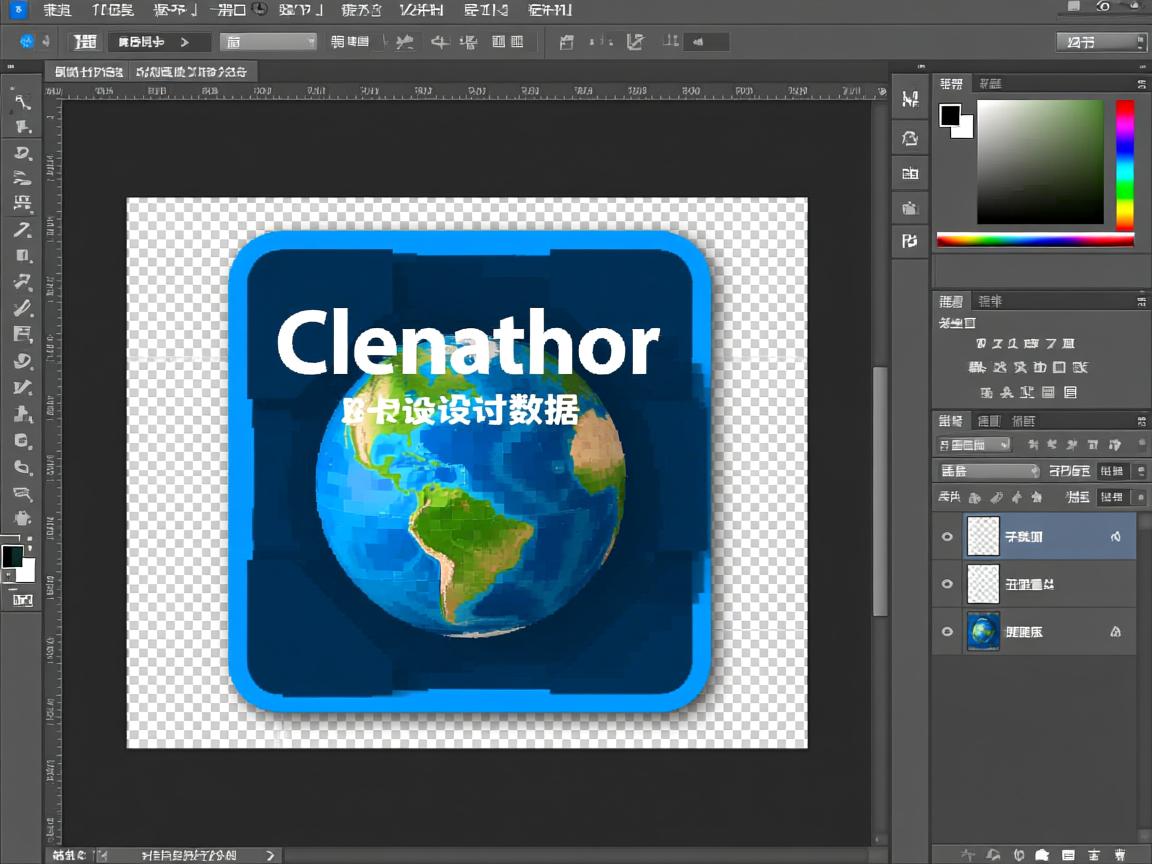This screenshot has height=864, width=1152.
Task: Open the blend mode dropdown in Layers panel
Action: pos(988,471)
